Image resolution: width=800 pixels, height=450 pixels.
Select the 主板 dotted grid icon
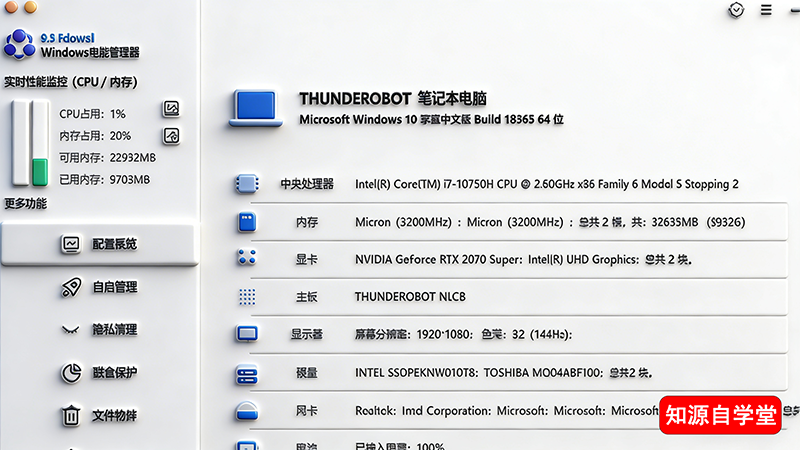(x=247, y=297)
